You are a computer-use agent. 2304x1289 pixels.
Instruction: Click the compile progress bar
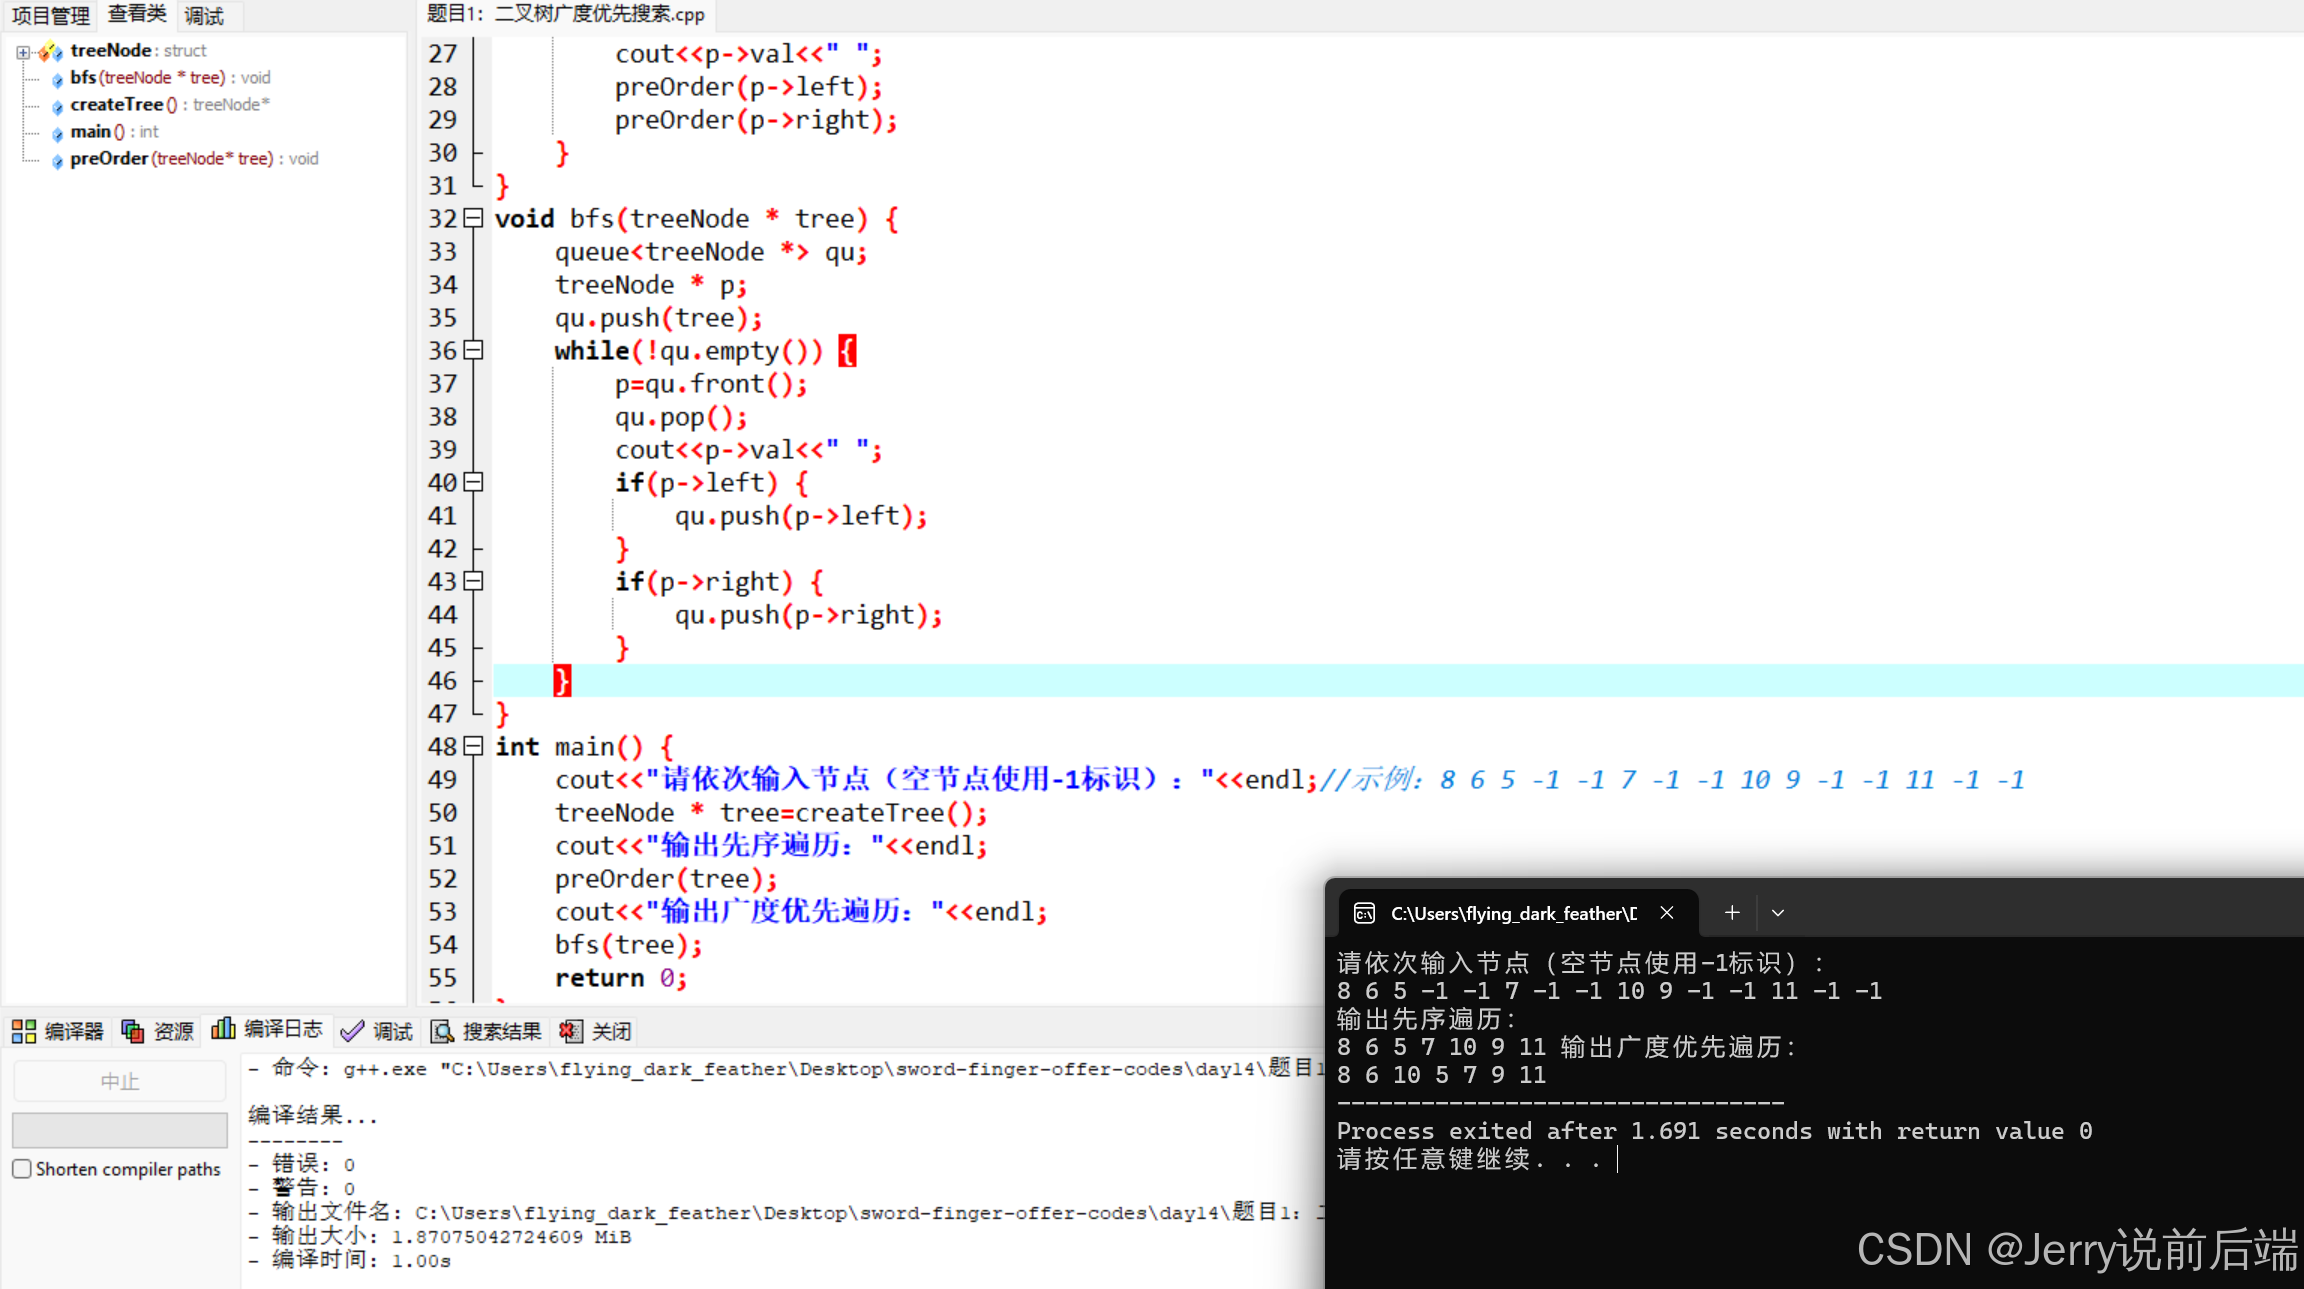point(120,1130)
